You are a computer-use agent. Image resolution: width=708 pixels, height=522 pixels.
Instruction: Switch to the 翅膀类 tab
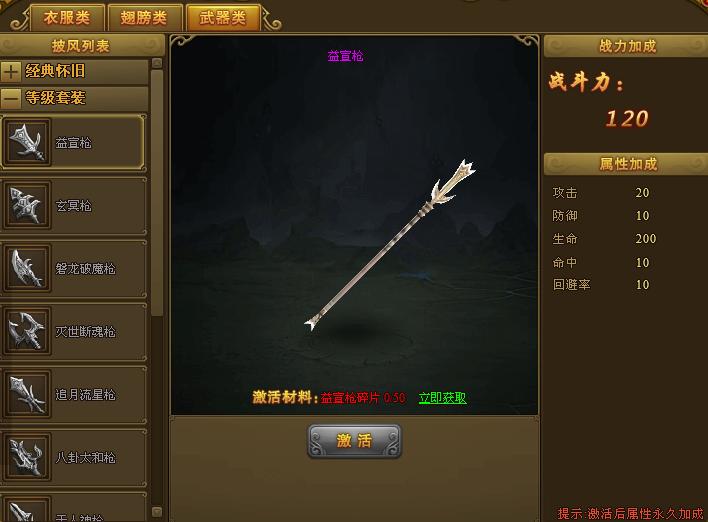click(x=144, y=18)
